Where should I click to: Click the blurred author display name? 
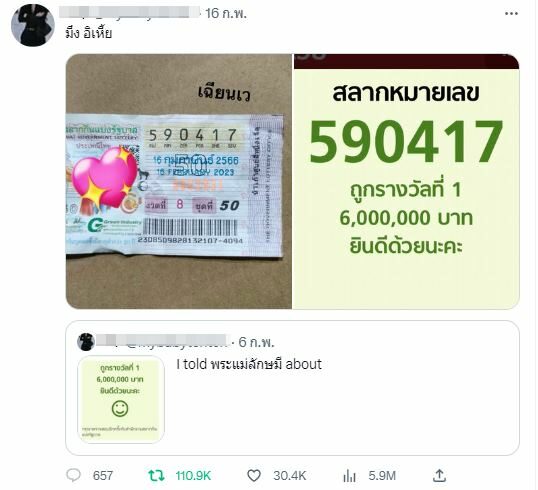point(129,12)
